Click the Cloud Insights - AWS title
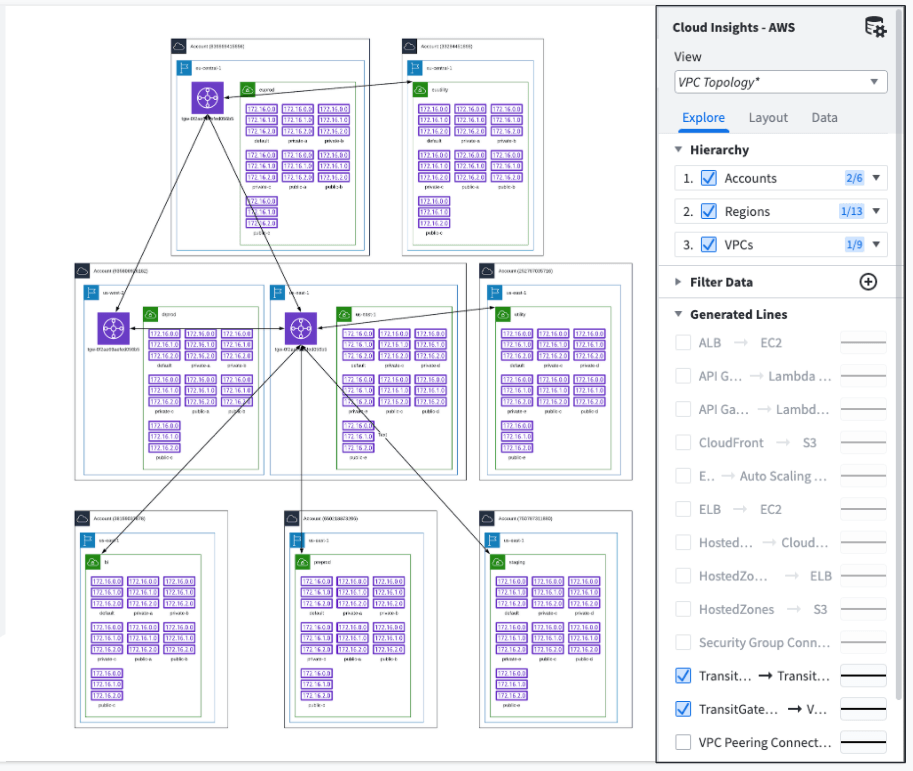This screenshot has height=771, width=913. (x=733, y=27)
